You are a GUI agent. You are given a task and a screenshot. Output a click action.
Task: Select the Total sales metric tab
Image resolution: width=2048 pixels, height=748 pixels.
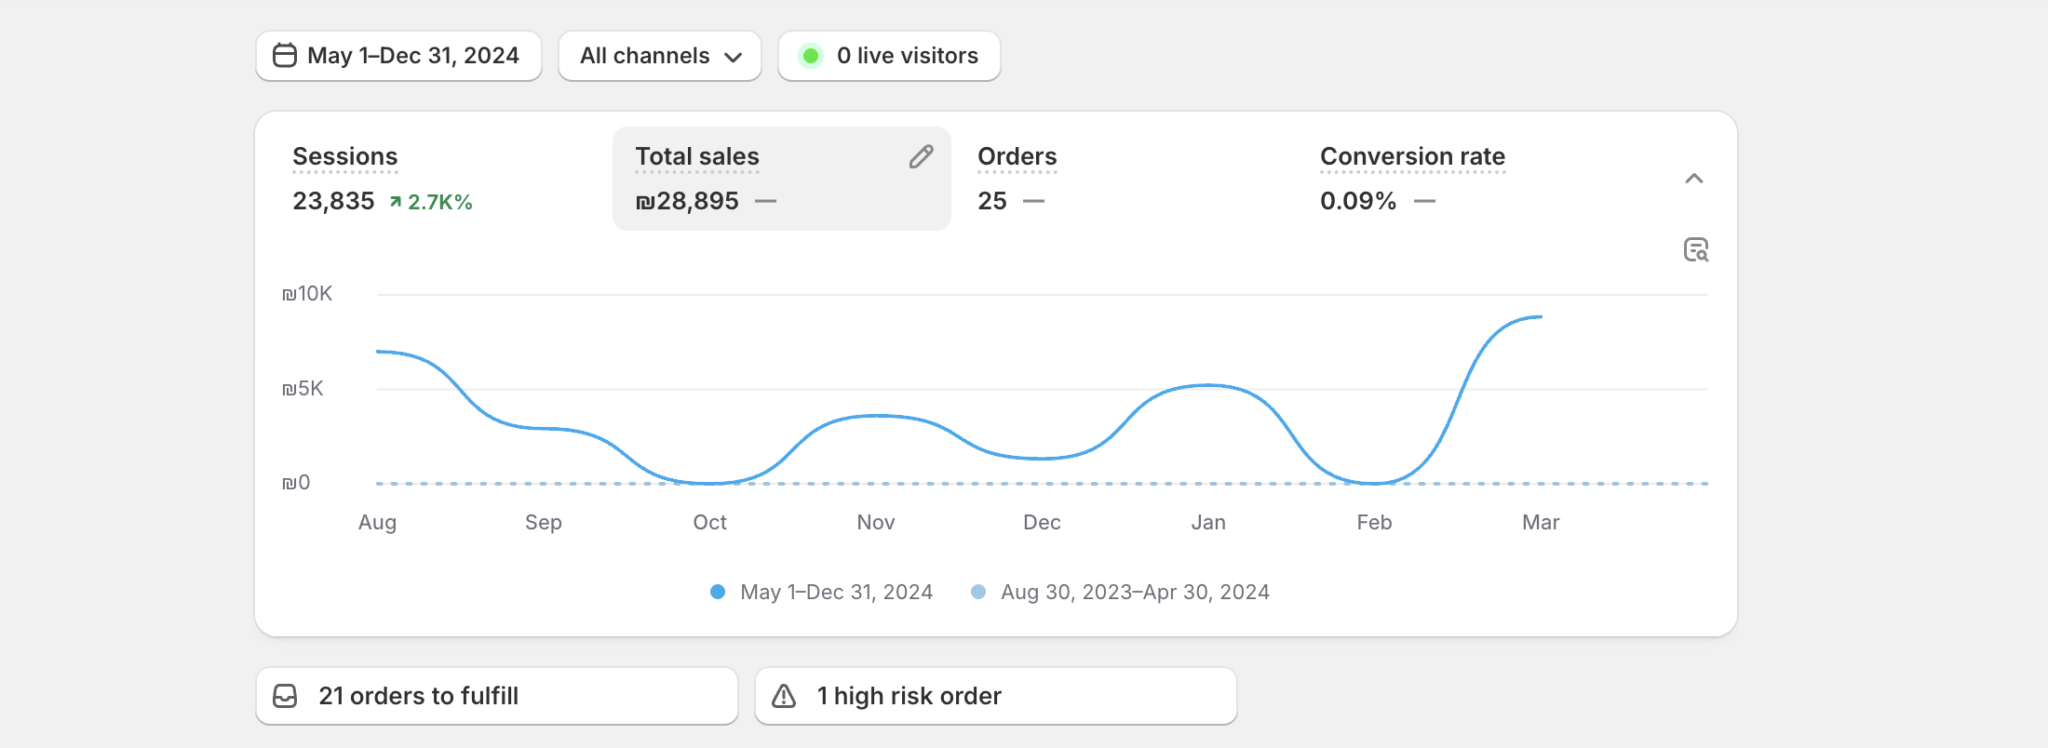[697, 157]
